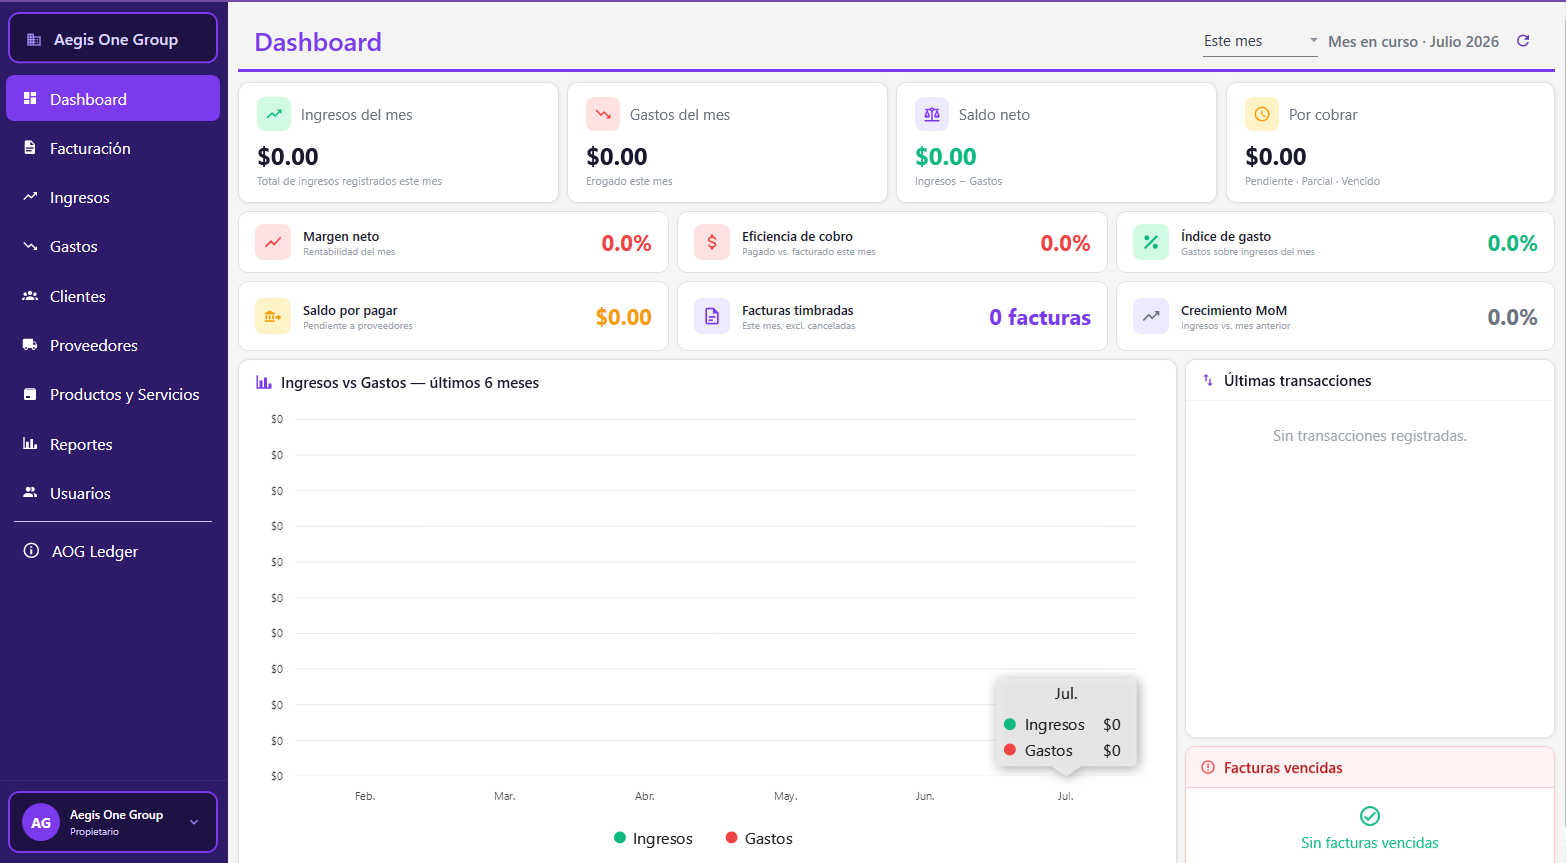
Task: Open the Este mes period dropdown
Action: [x=1260, y=41]
